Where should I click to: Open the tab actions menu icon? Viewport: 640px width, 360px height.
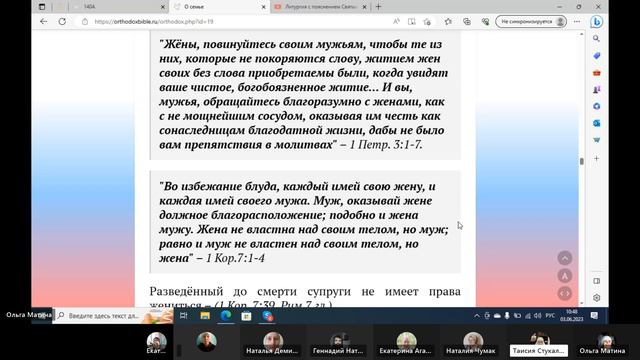click(x=42, y=7)
